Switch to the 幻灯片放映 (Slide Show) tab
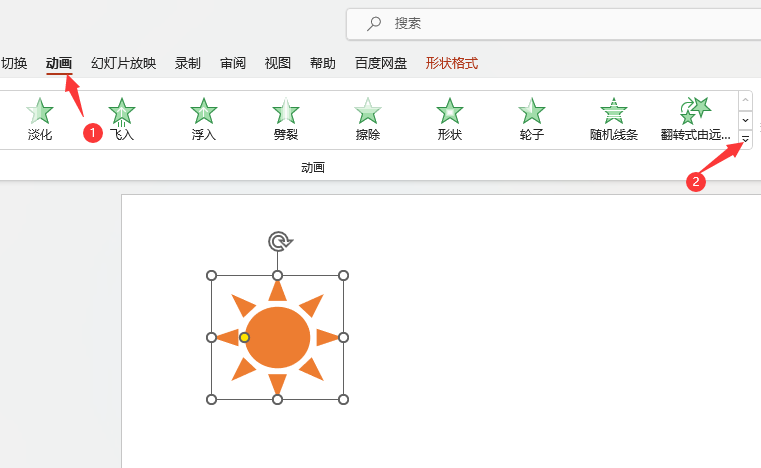Viewport: 761px width, 468px height. click(x=123, y=63)
